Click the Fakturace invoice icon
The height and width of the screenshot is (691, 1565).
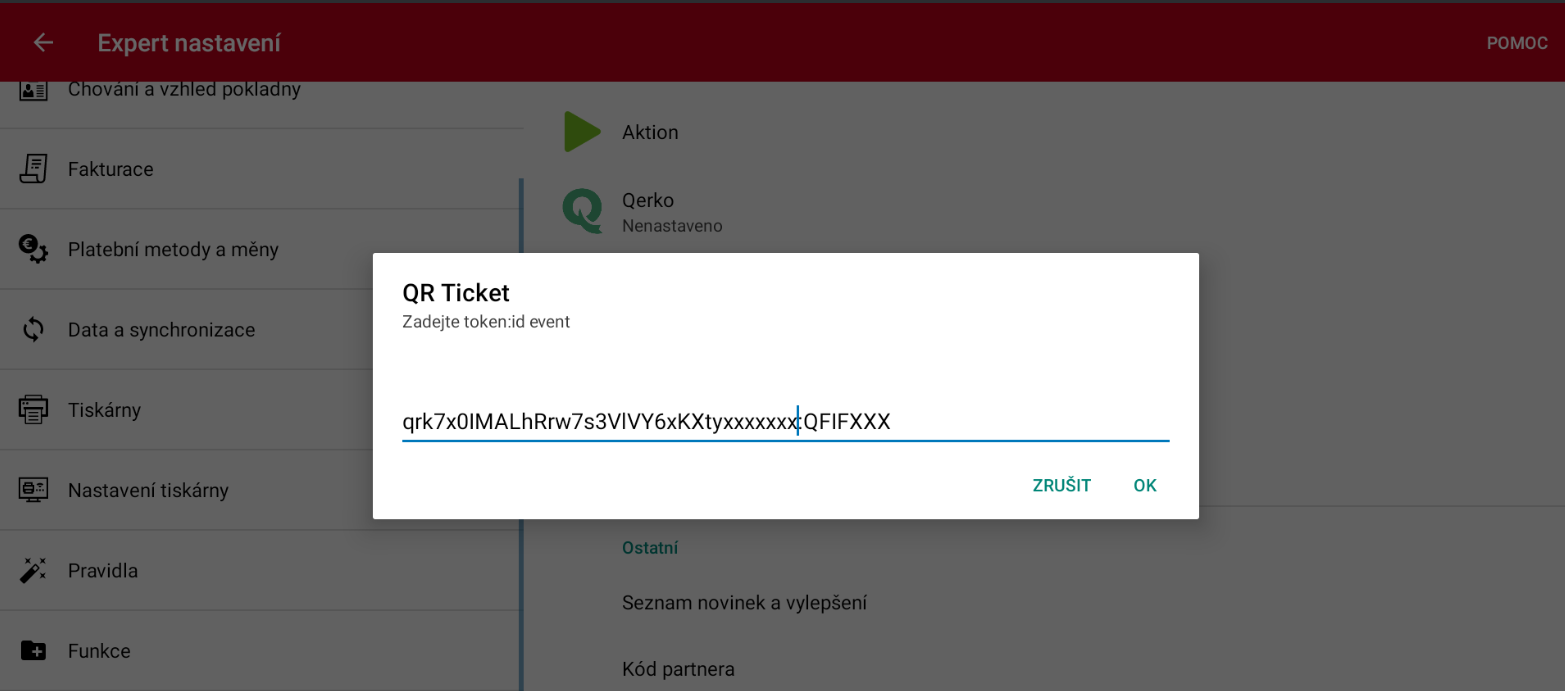[x=33, y=169]
